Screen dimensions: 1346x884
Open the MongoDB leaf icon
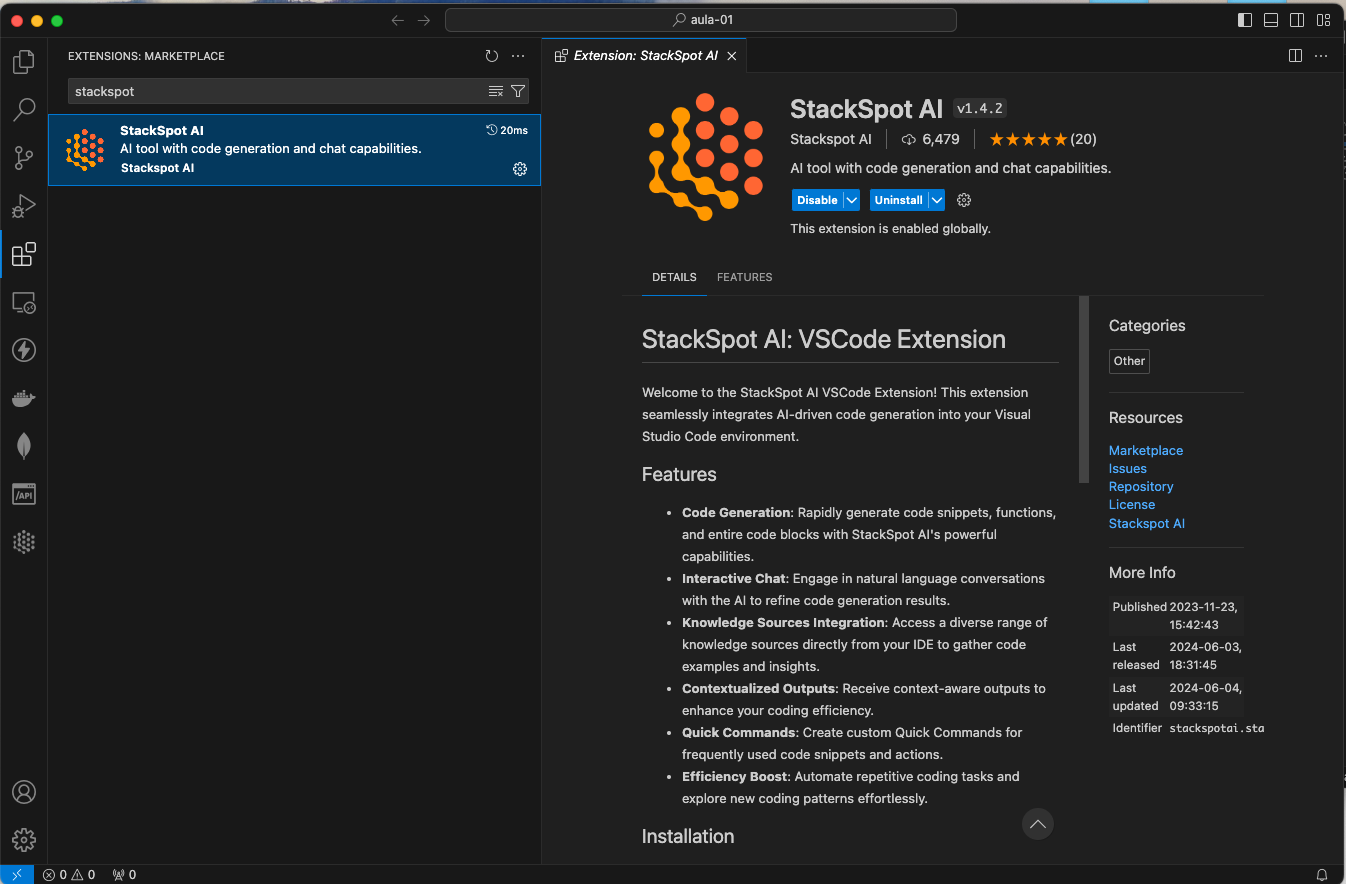(24, 446)
